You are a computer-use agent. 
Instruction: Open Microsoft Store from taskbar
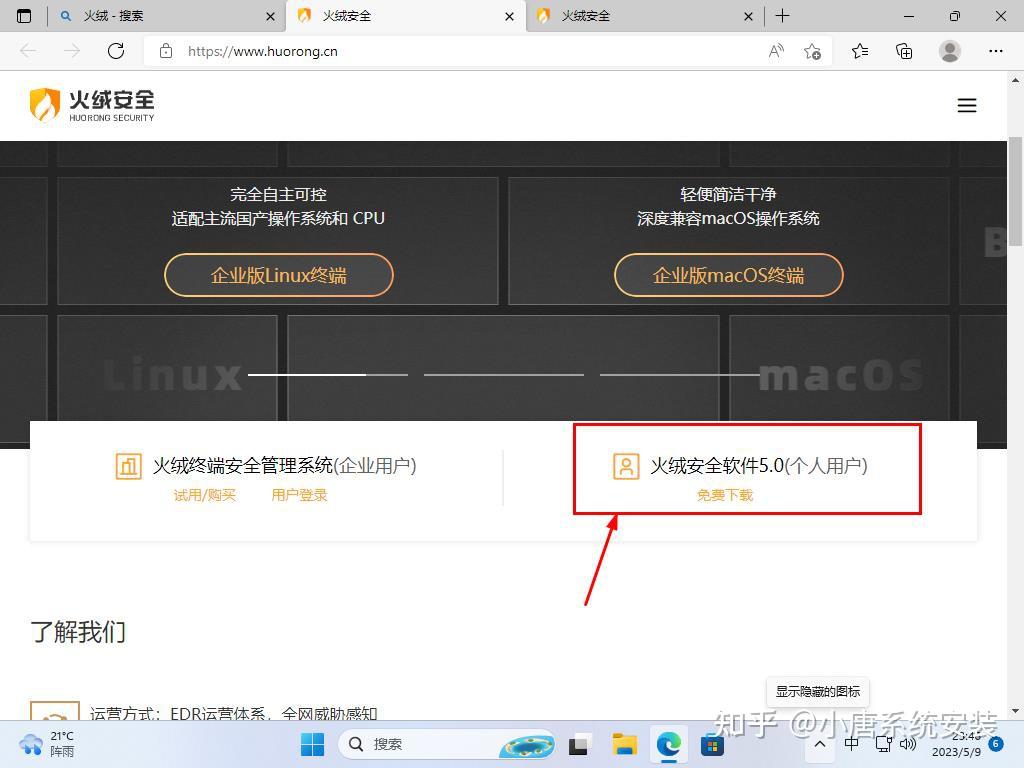coord(712,744)
